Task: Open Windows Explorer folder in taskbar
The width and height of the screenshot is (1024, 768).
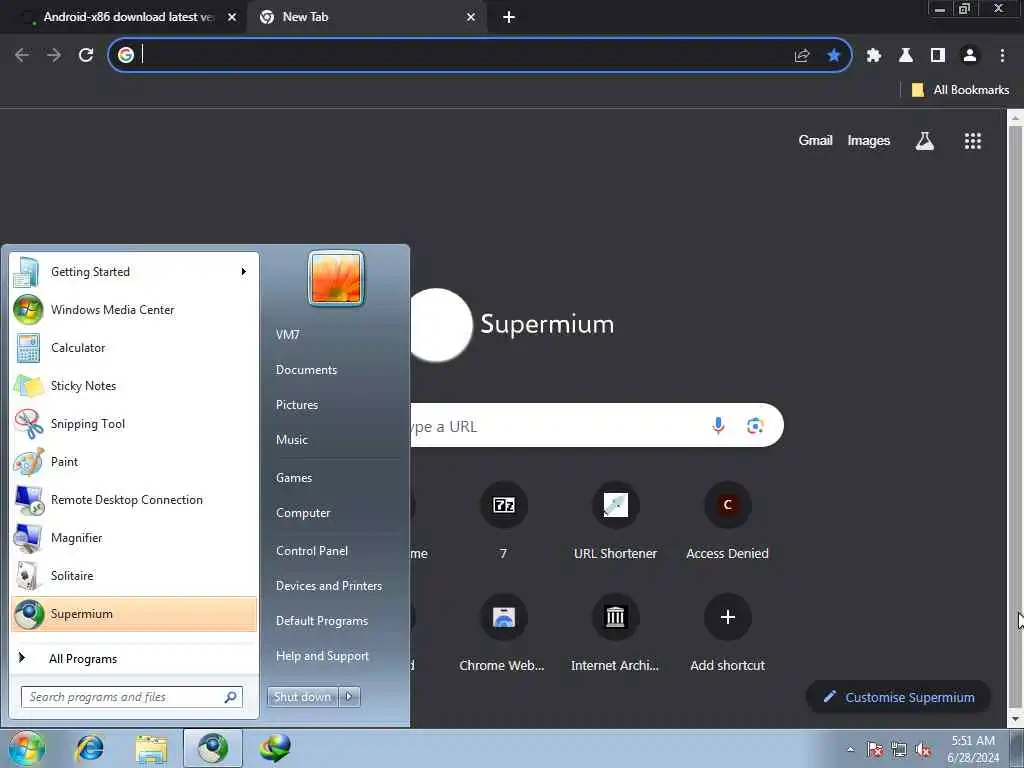Action: tap(152, 748)
